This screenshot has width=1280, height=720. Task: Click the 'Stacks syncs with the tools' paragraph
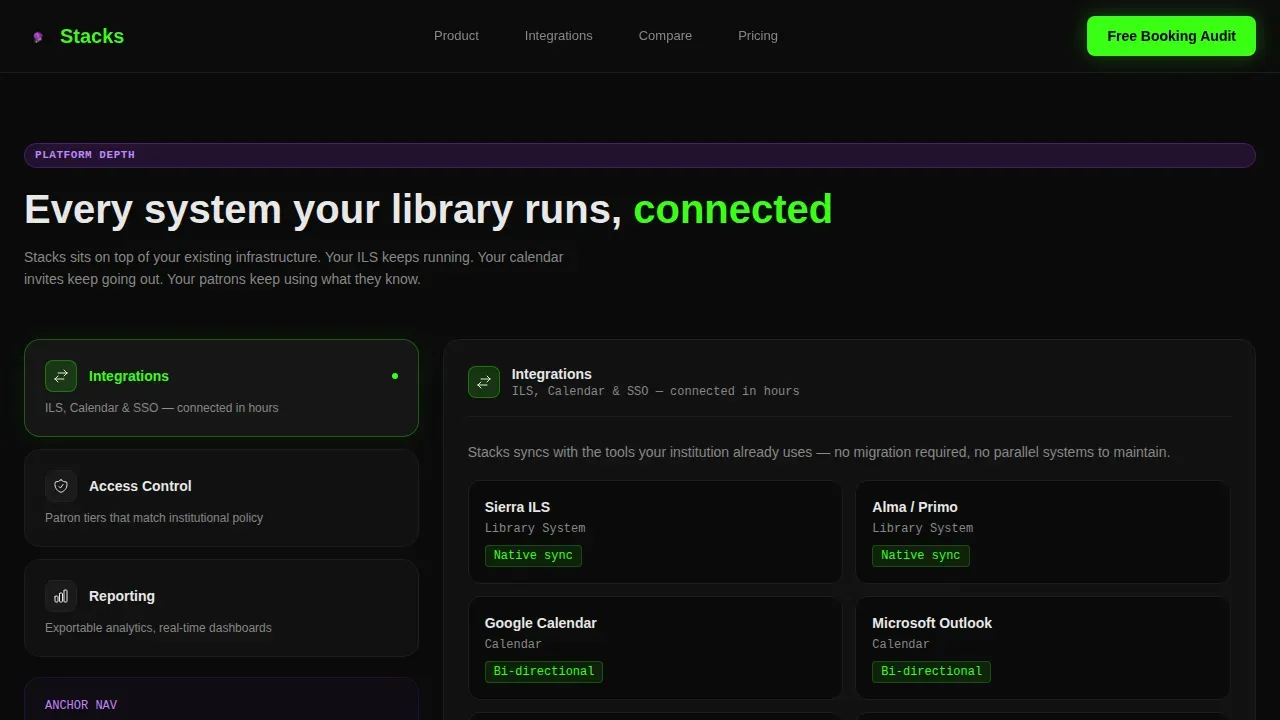click(819, 452)
